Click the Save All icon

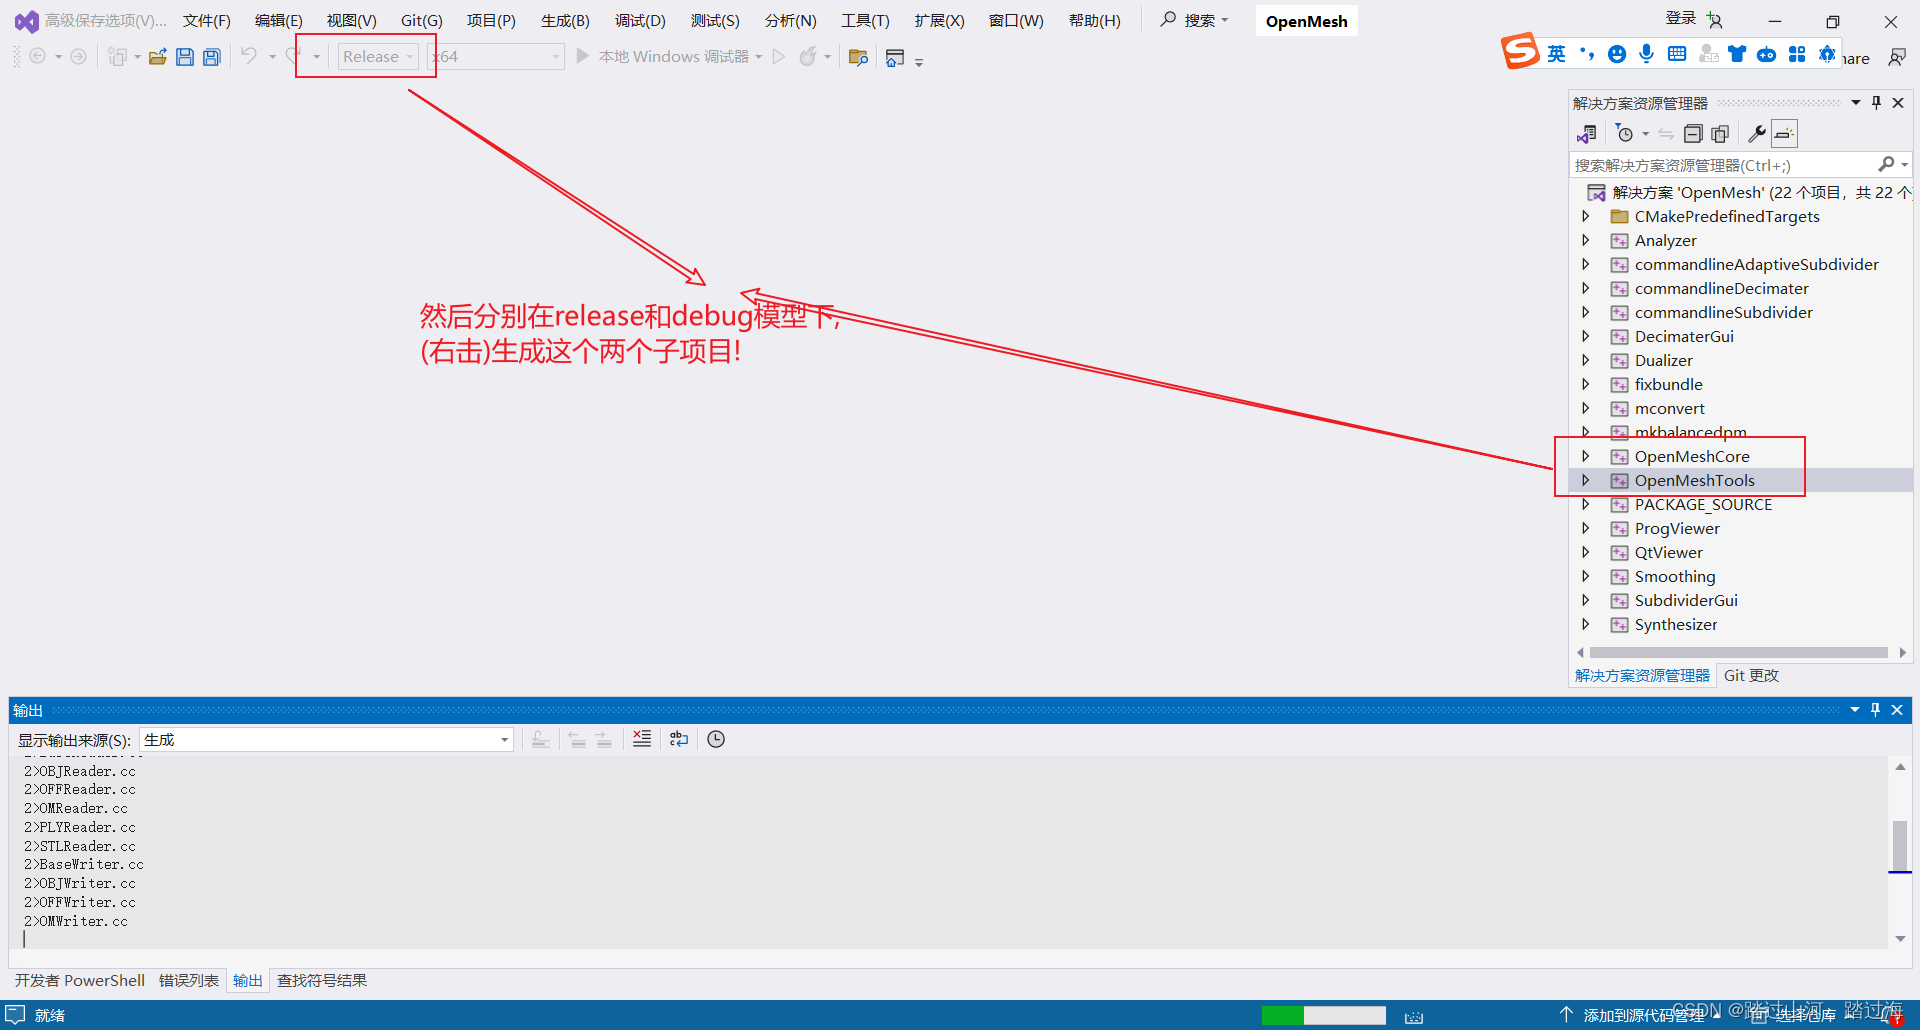point(212,56)
